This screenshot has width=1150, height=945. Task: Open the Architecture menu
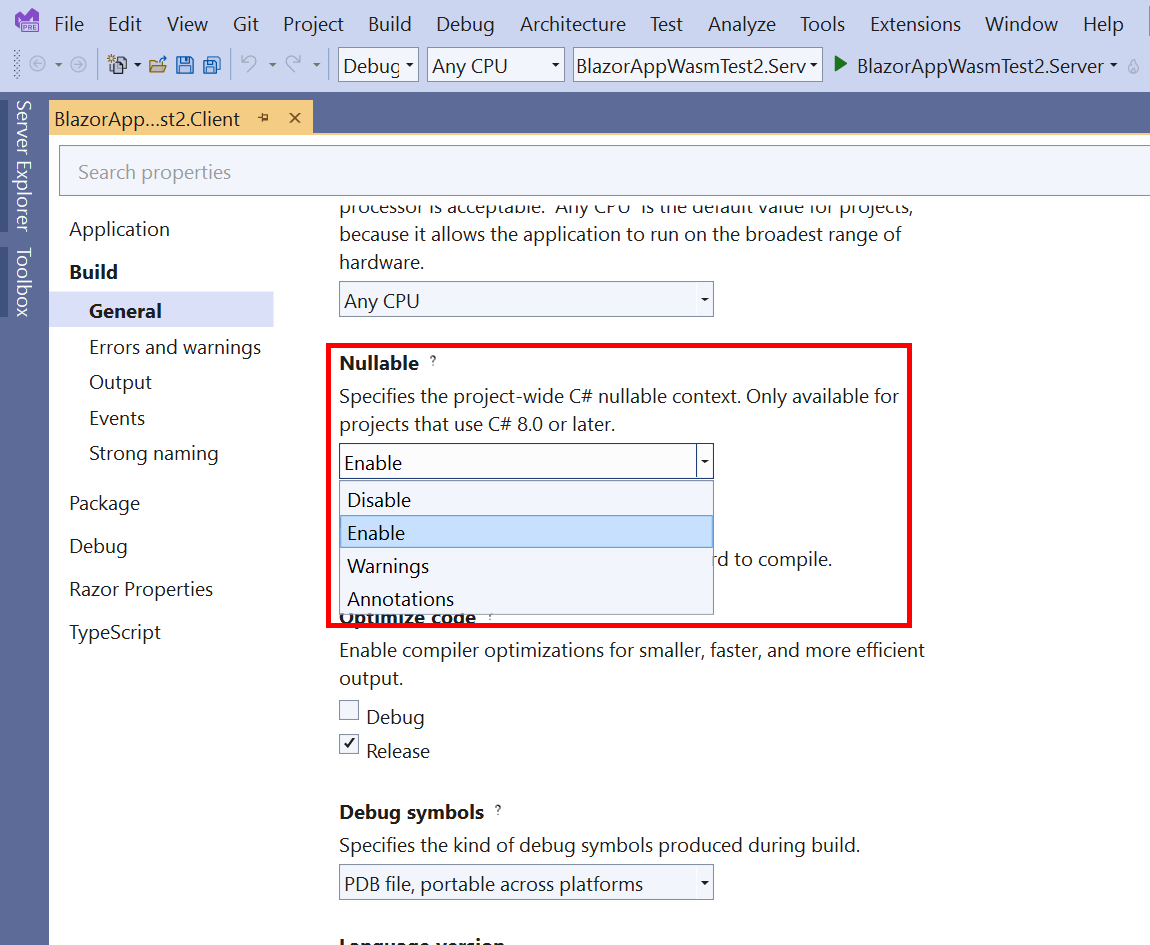573,24
